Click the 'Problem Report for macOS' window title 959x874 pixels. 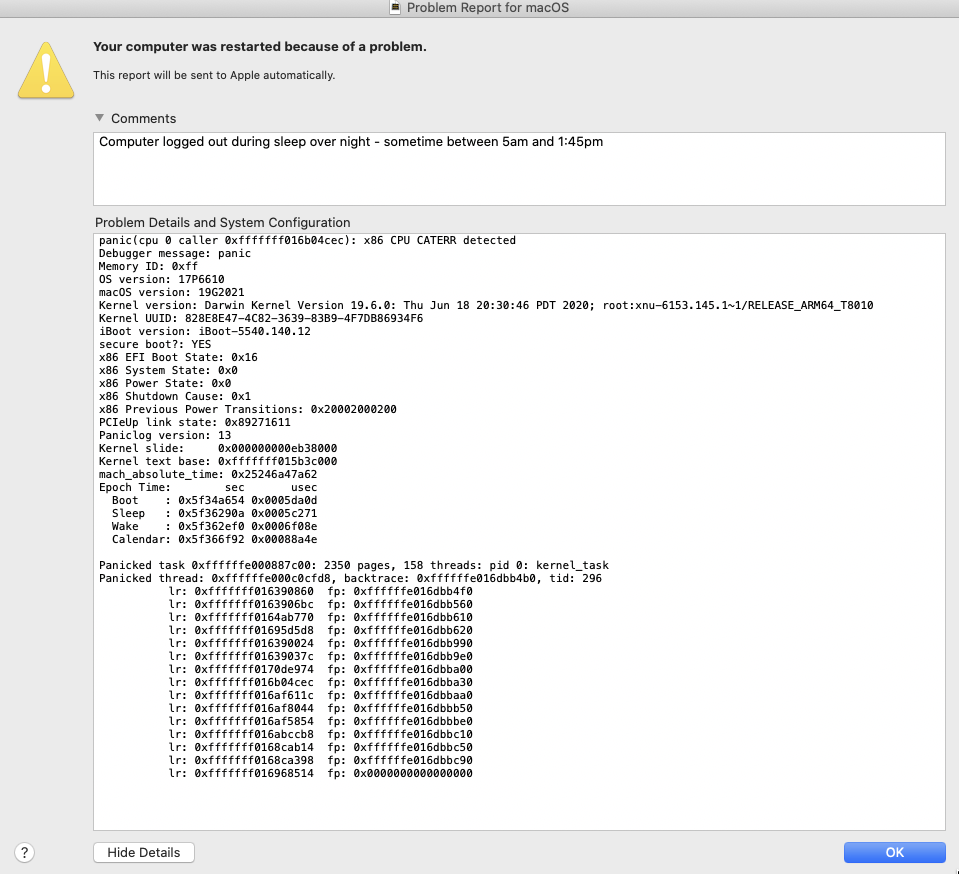488,7
